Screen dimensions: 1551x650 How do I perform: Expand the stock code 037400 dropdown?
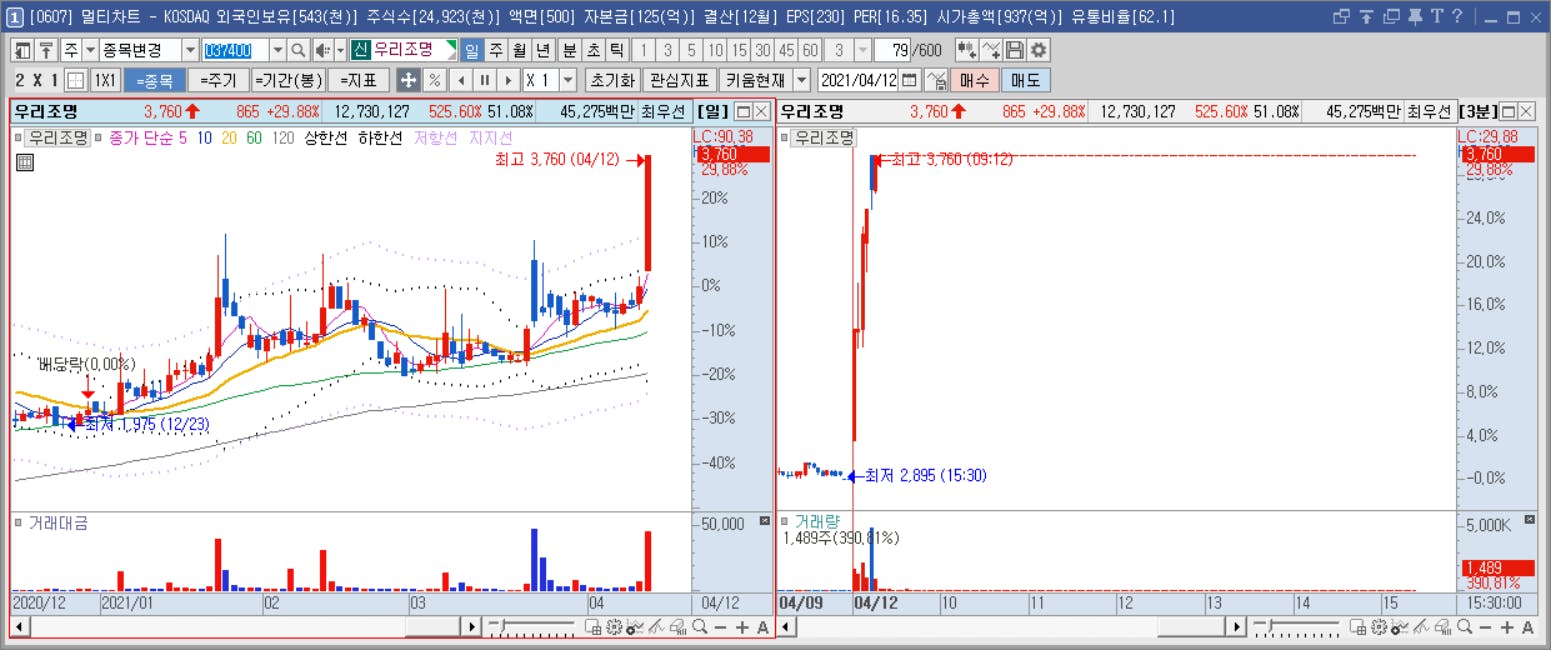tap(277, 50)
